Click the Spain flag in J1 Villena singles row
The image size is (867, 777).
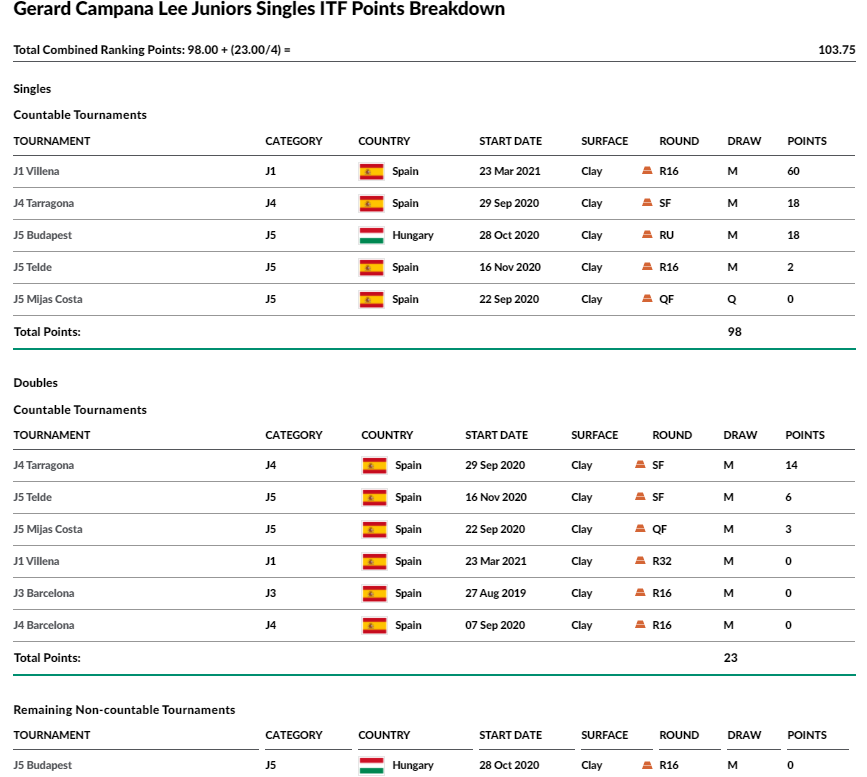(371, 171)
